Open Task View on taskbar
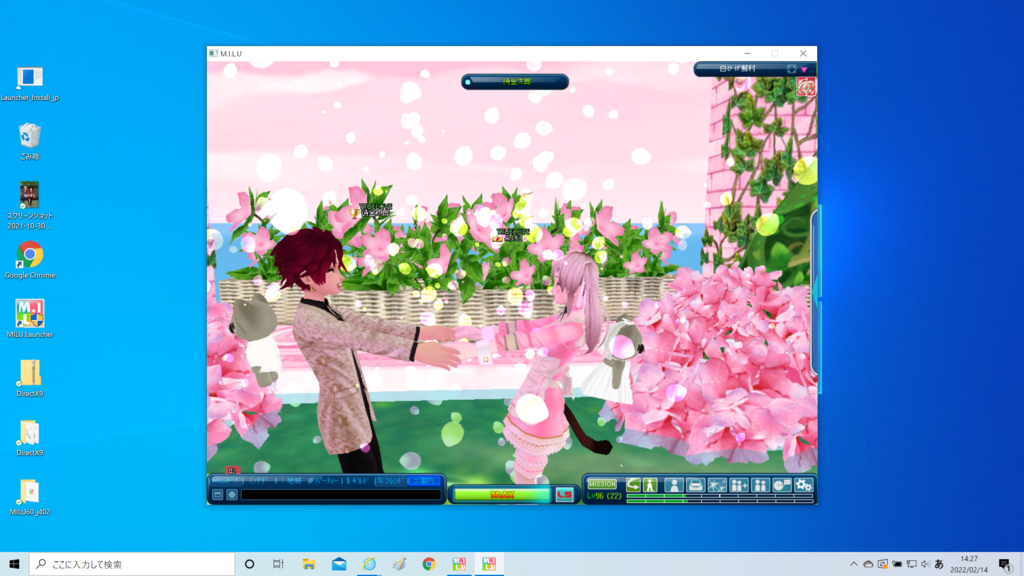 coord(278,564)
